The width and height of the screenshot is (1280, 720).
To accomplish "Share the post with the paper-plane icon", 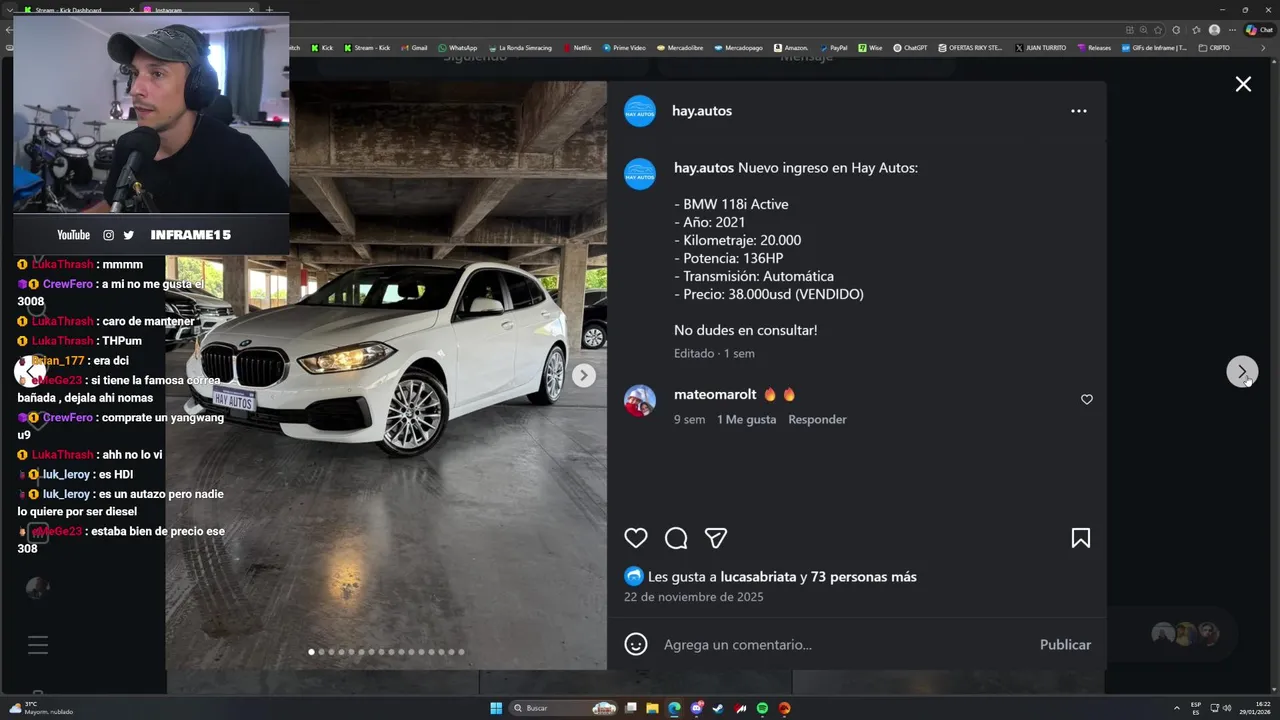I will 716,538.
